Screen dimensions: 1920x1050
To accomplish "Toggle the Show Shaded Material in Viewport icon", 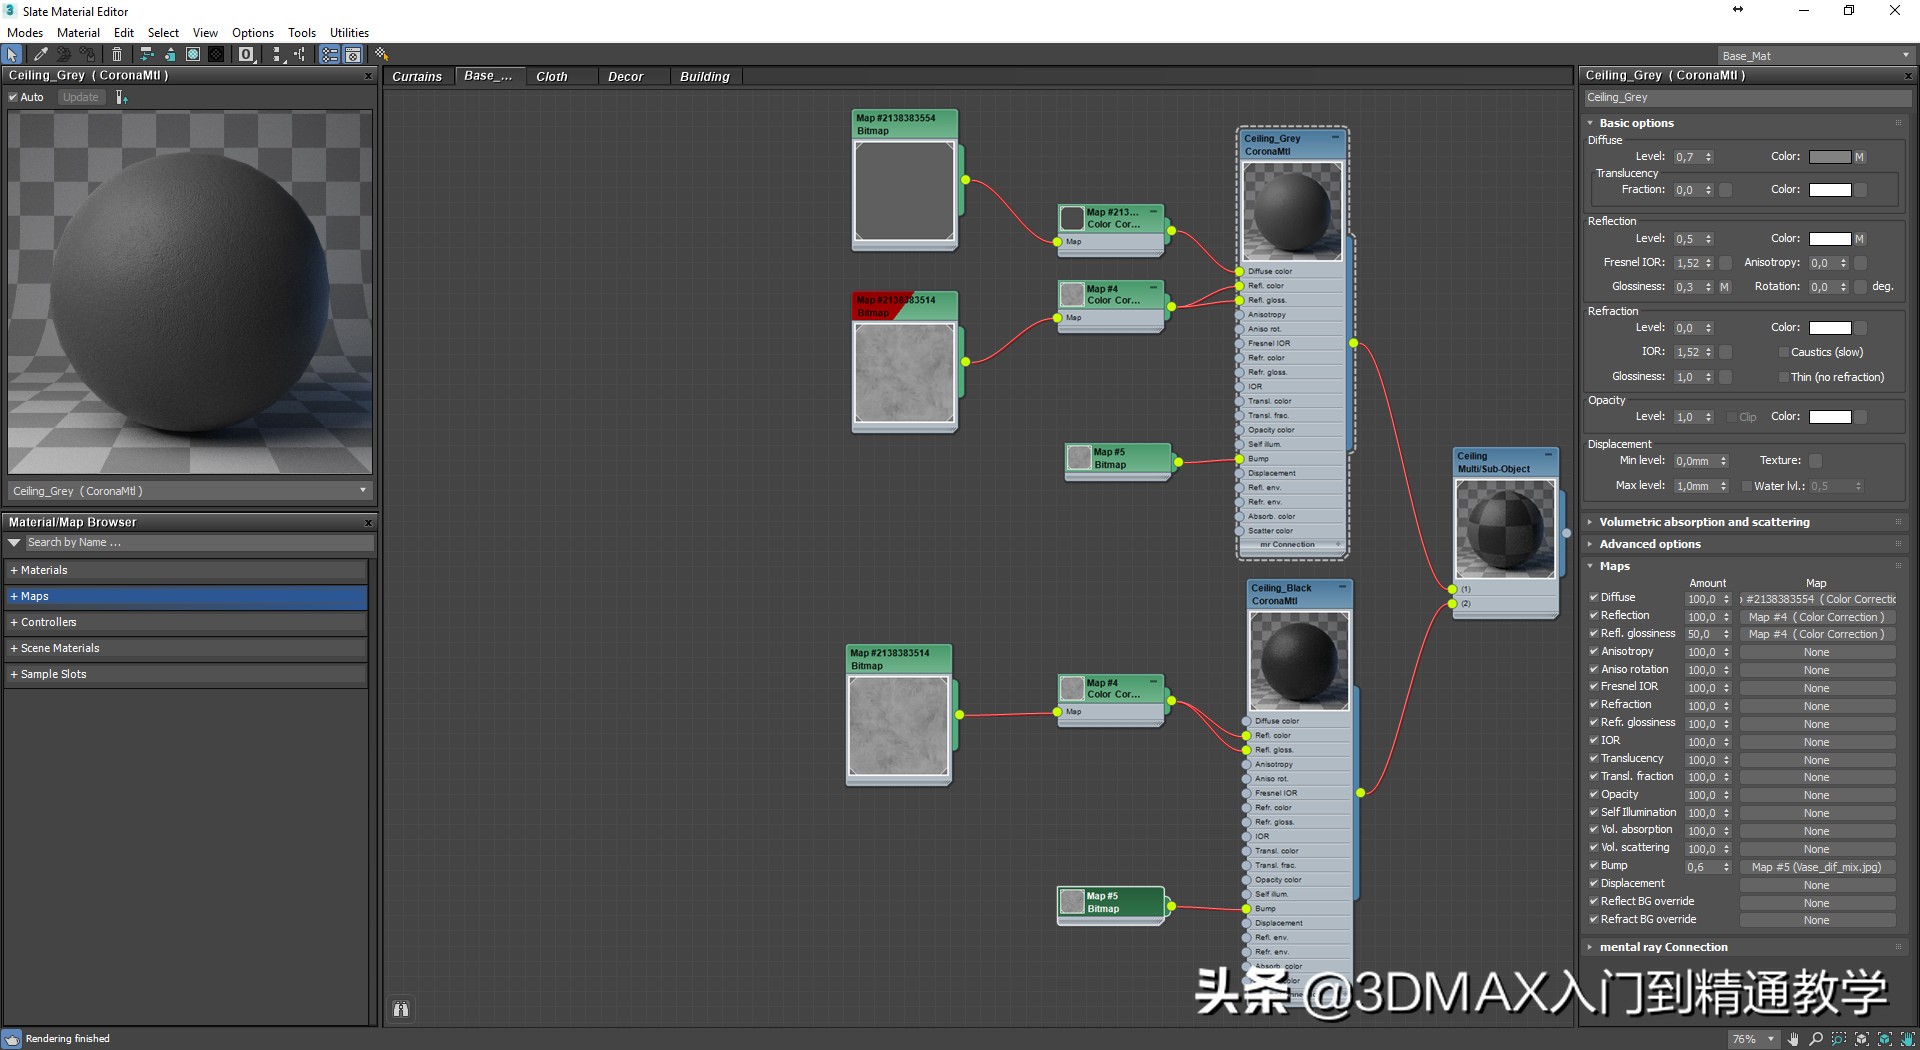I will pyautogui.click(x=193, y=55).
